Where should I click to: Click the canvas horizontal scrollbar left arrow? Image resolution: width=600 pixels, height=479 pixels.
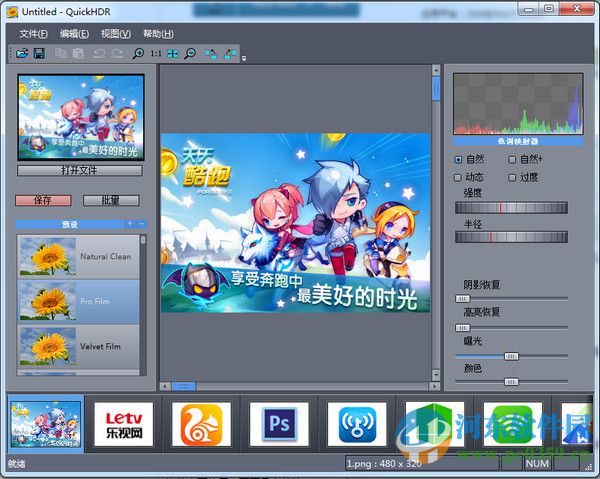point(165,386)
